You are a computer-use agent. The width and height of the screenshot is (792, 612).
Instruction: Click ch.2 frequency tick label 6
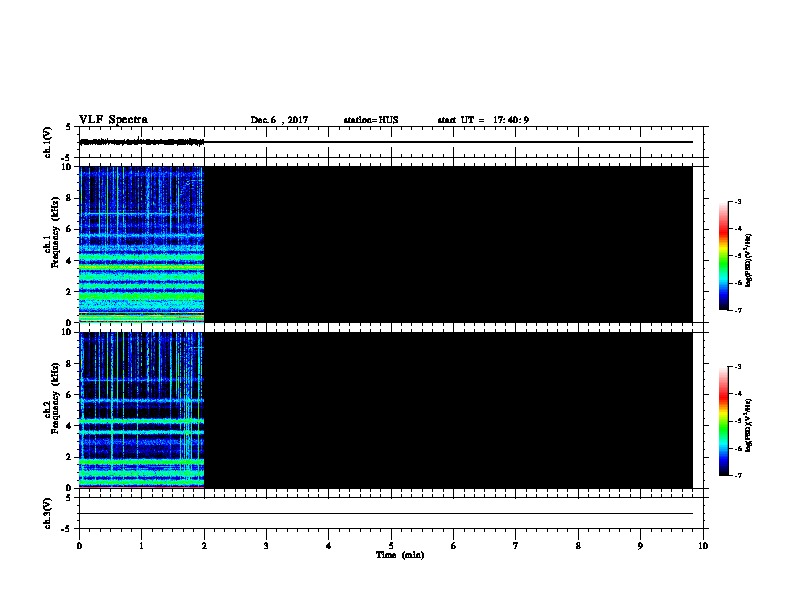click(69, 395)
